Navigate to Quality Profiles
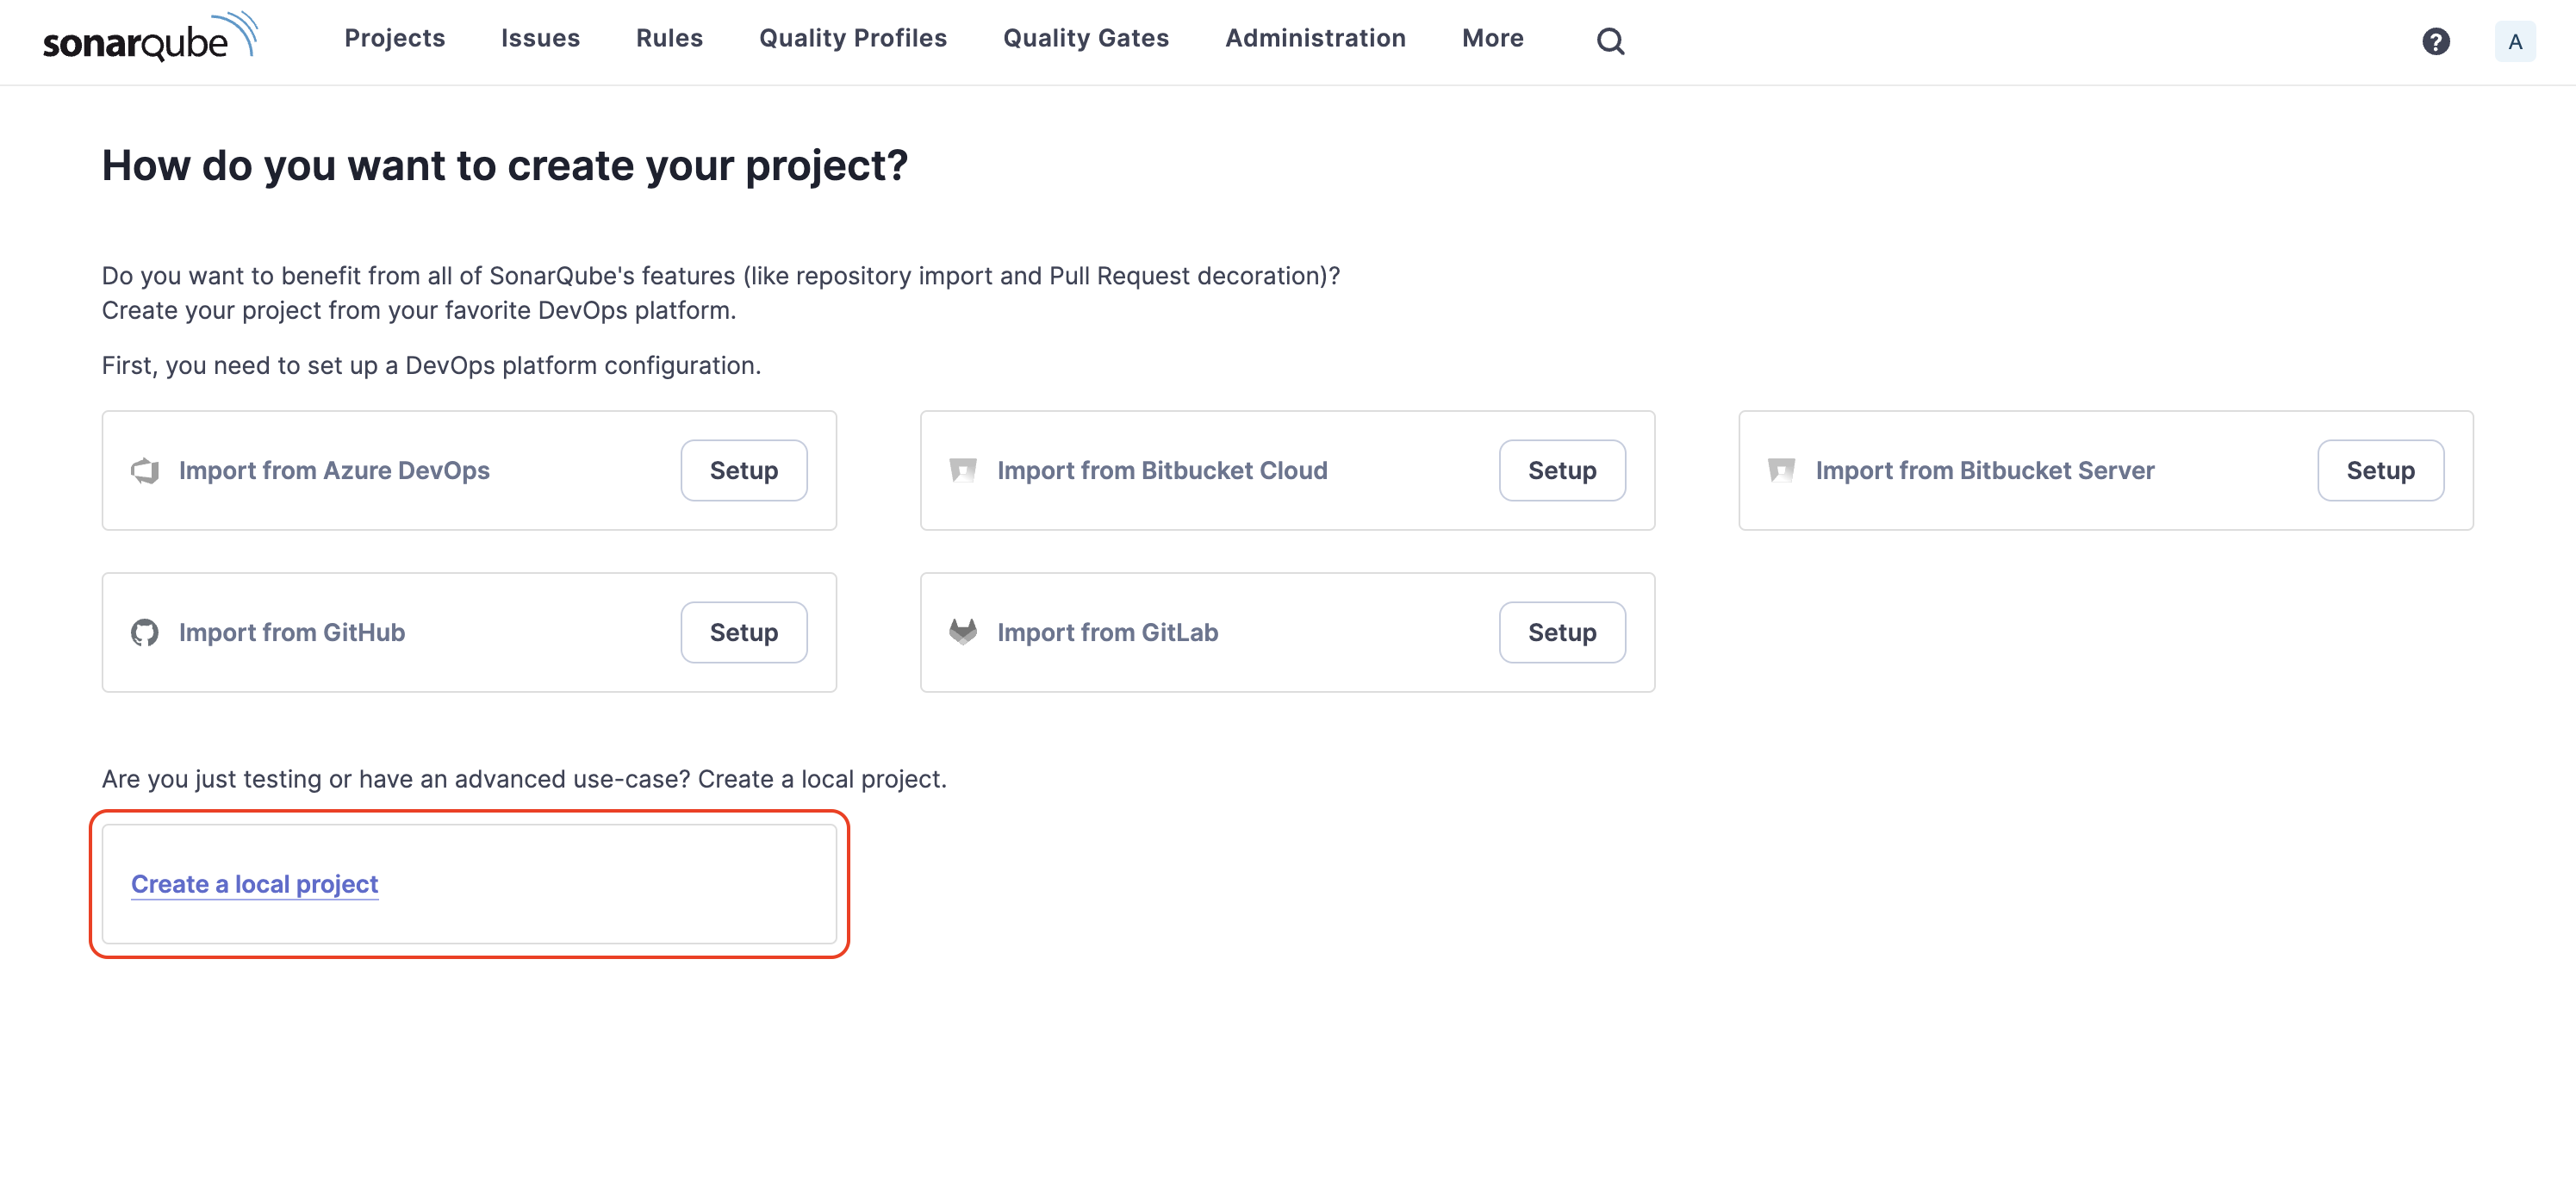 852,38
